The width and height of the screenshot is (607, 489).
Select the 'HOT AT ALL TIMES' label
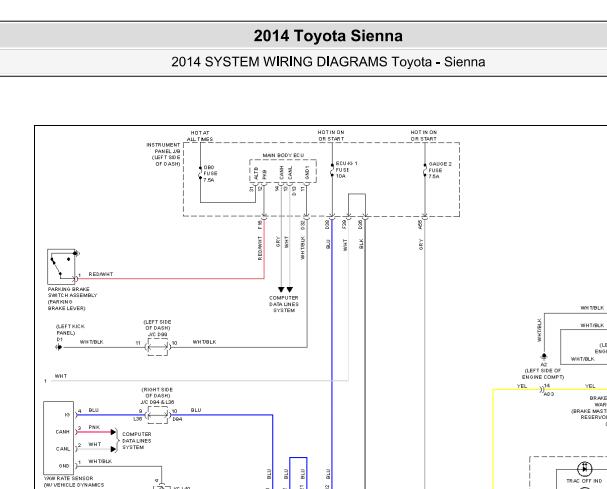(x=200, y=136)
